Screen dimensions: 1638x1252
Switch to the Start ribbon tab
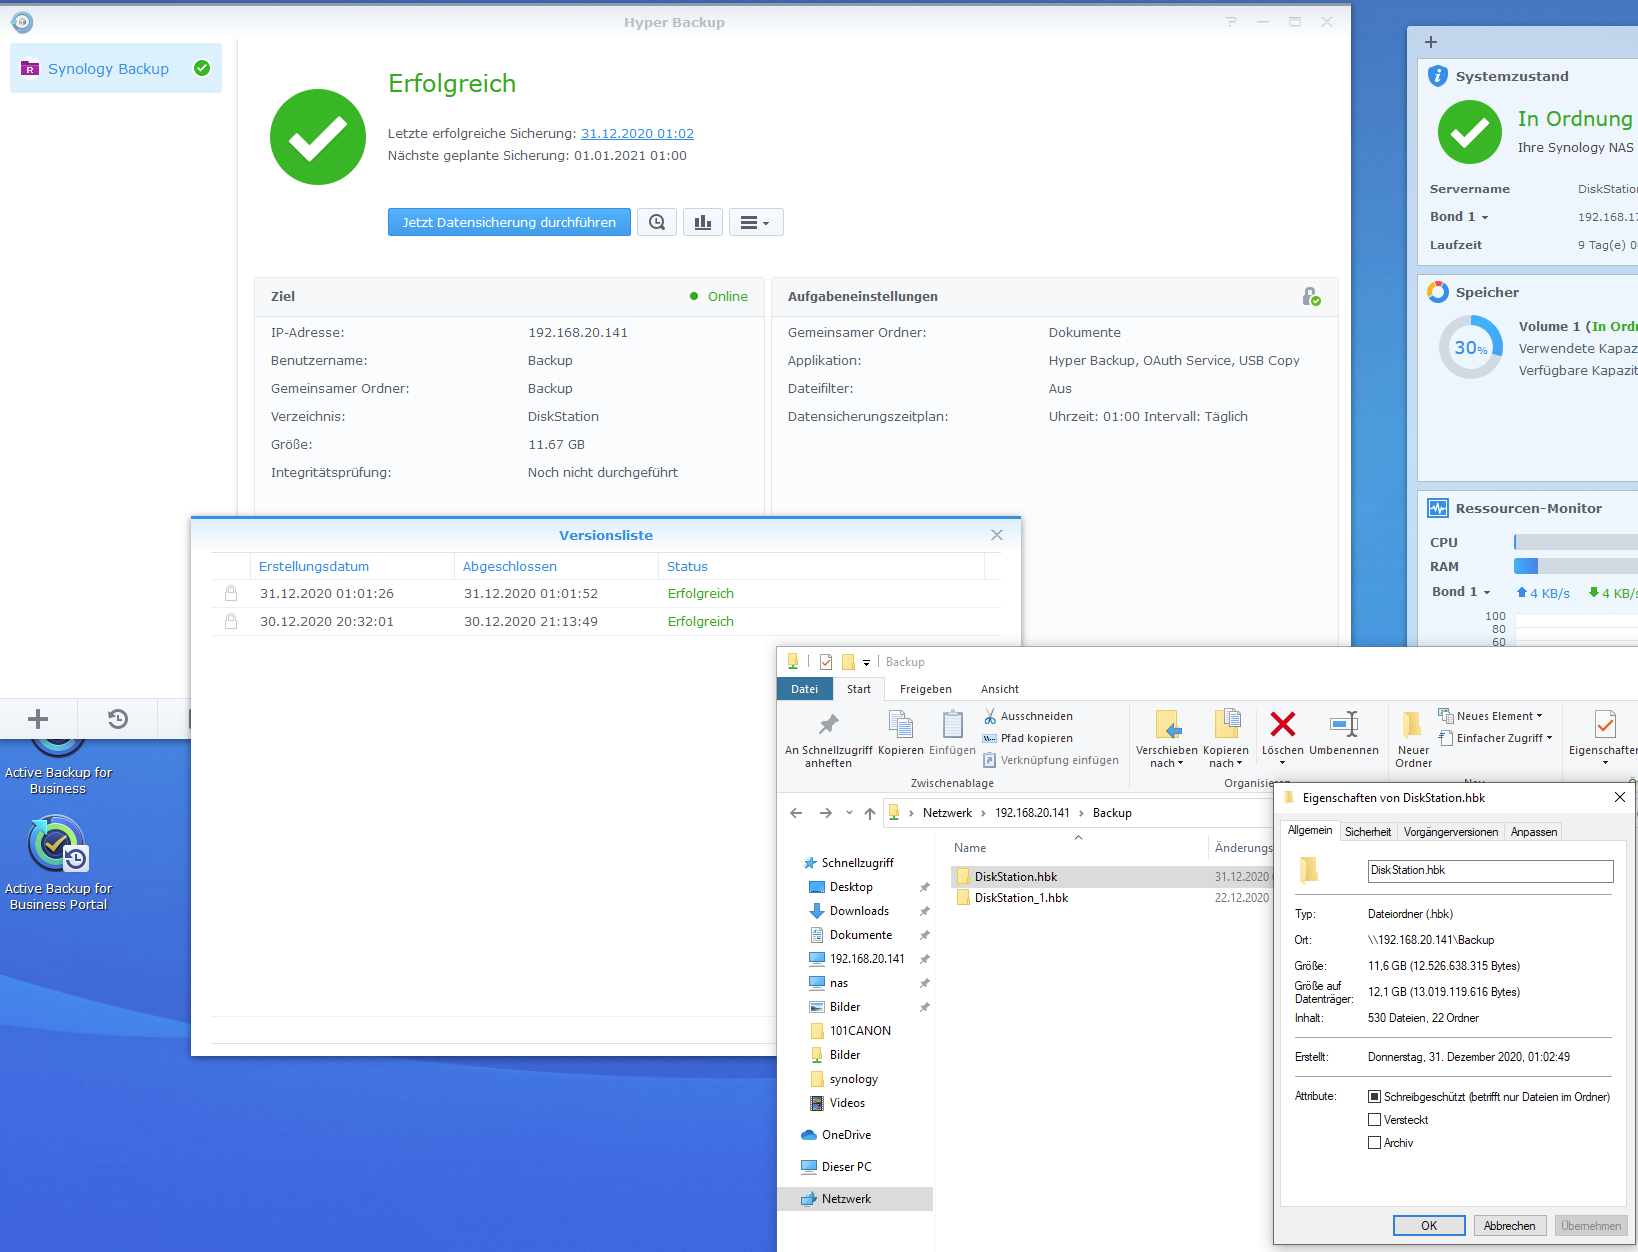859,689
